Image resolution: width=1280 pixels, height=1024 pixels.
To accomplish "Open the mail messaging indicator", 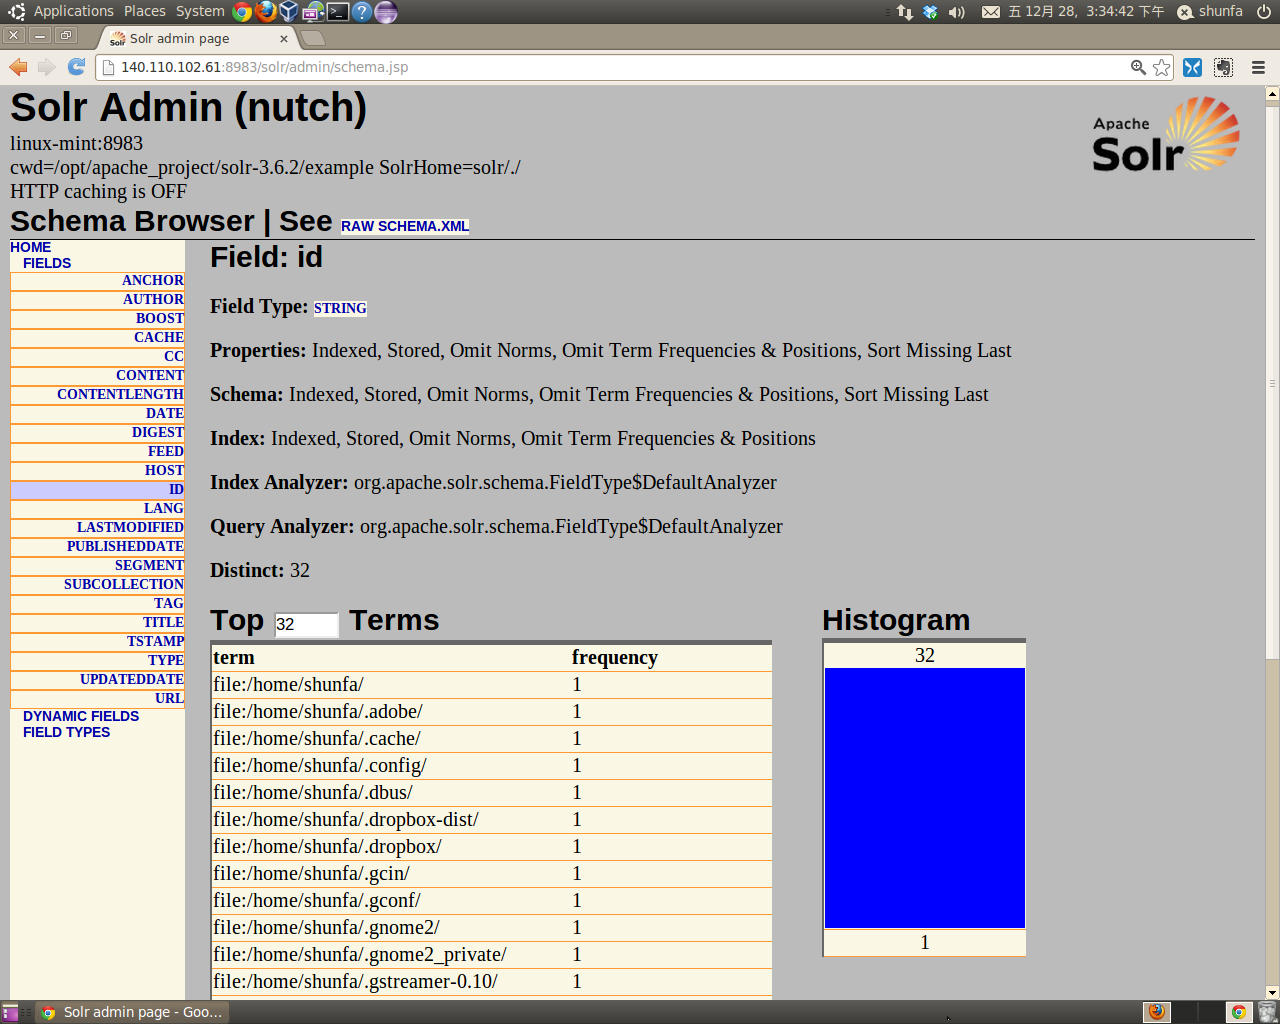I will 990,12.
